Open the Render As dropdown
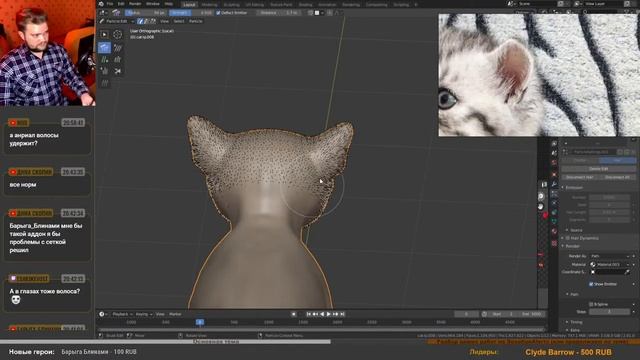This screenshot has width=640, height=360. (x=609, y=256)
